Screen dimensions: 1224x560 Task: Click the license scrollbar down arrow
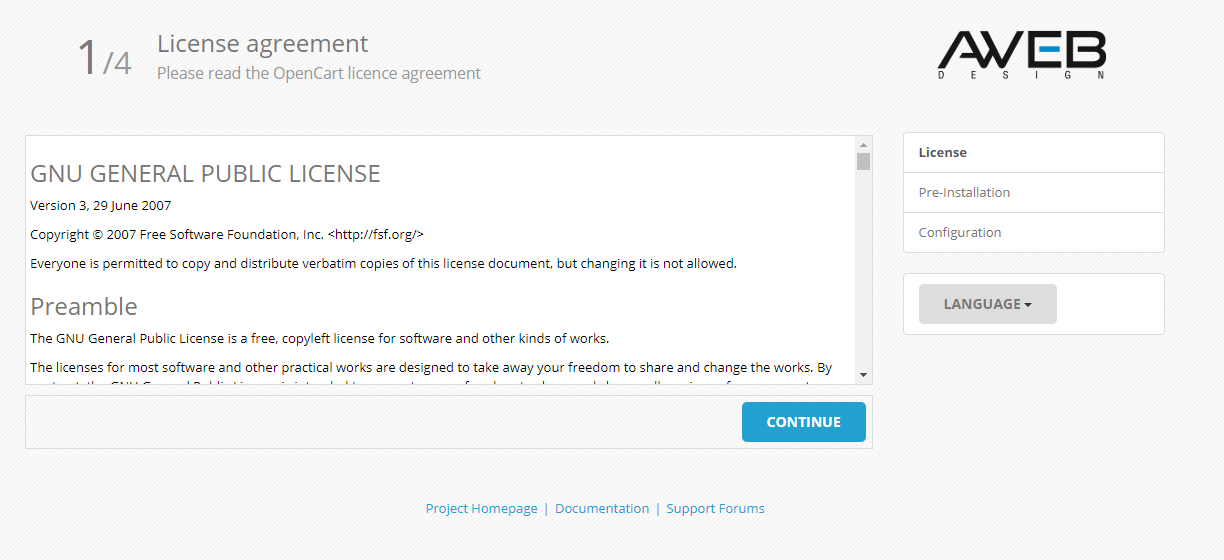click(x=863, y=375)
